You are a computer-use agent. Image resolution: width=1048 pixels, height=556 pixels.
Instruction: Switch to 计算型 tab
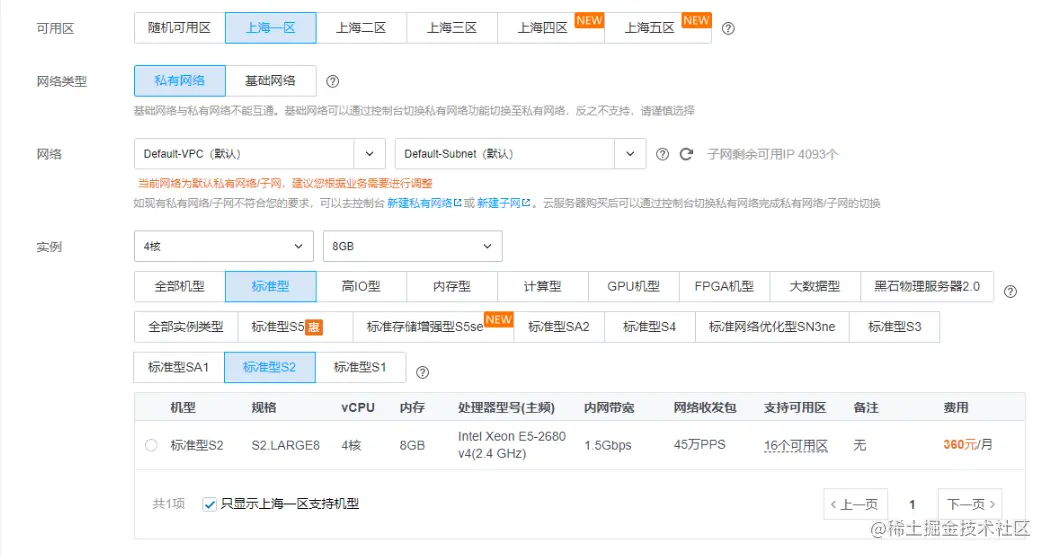[543, 286]
